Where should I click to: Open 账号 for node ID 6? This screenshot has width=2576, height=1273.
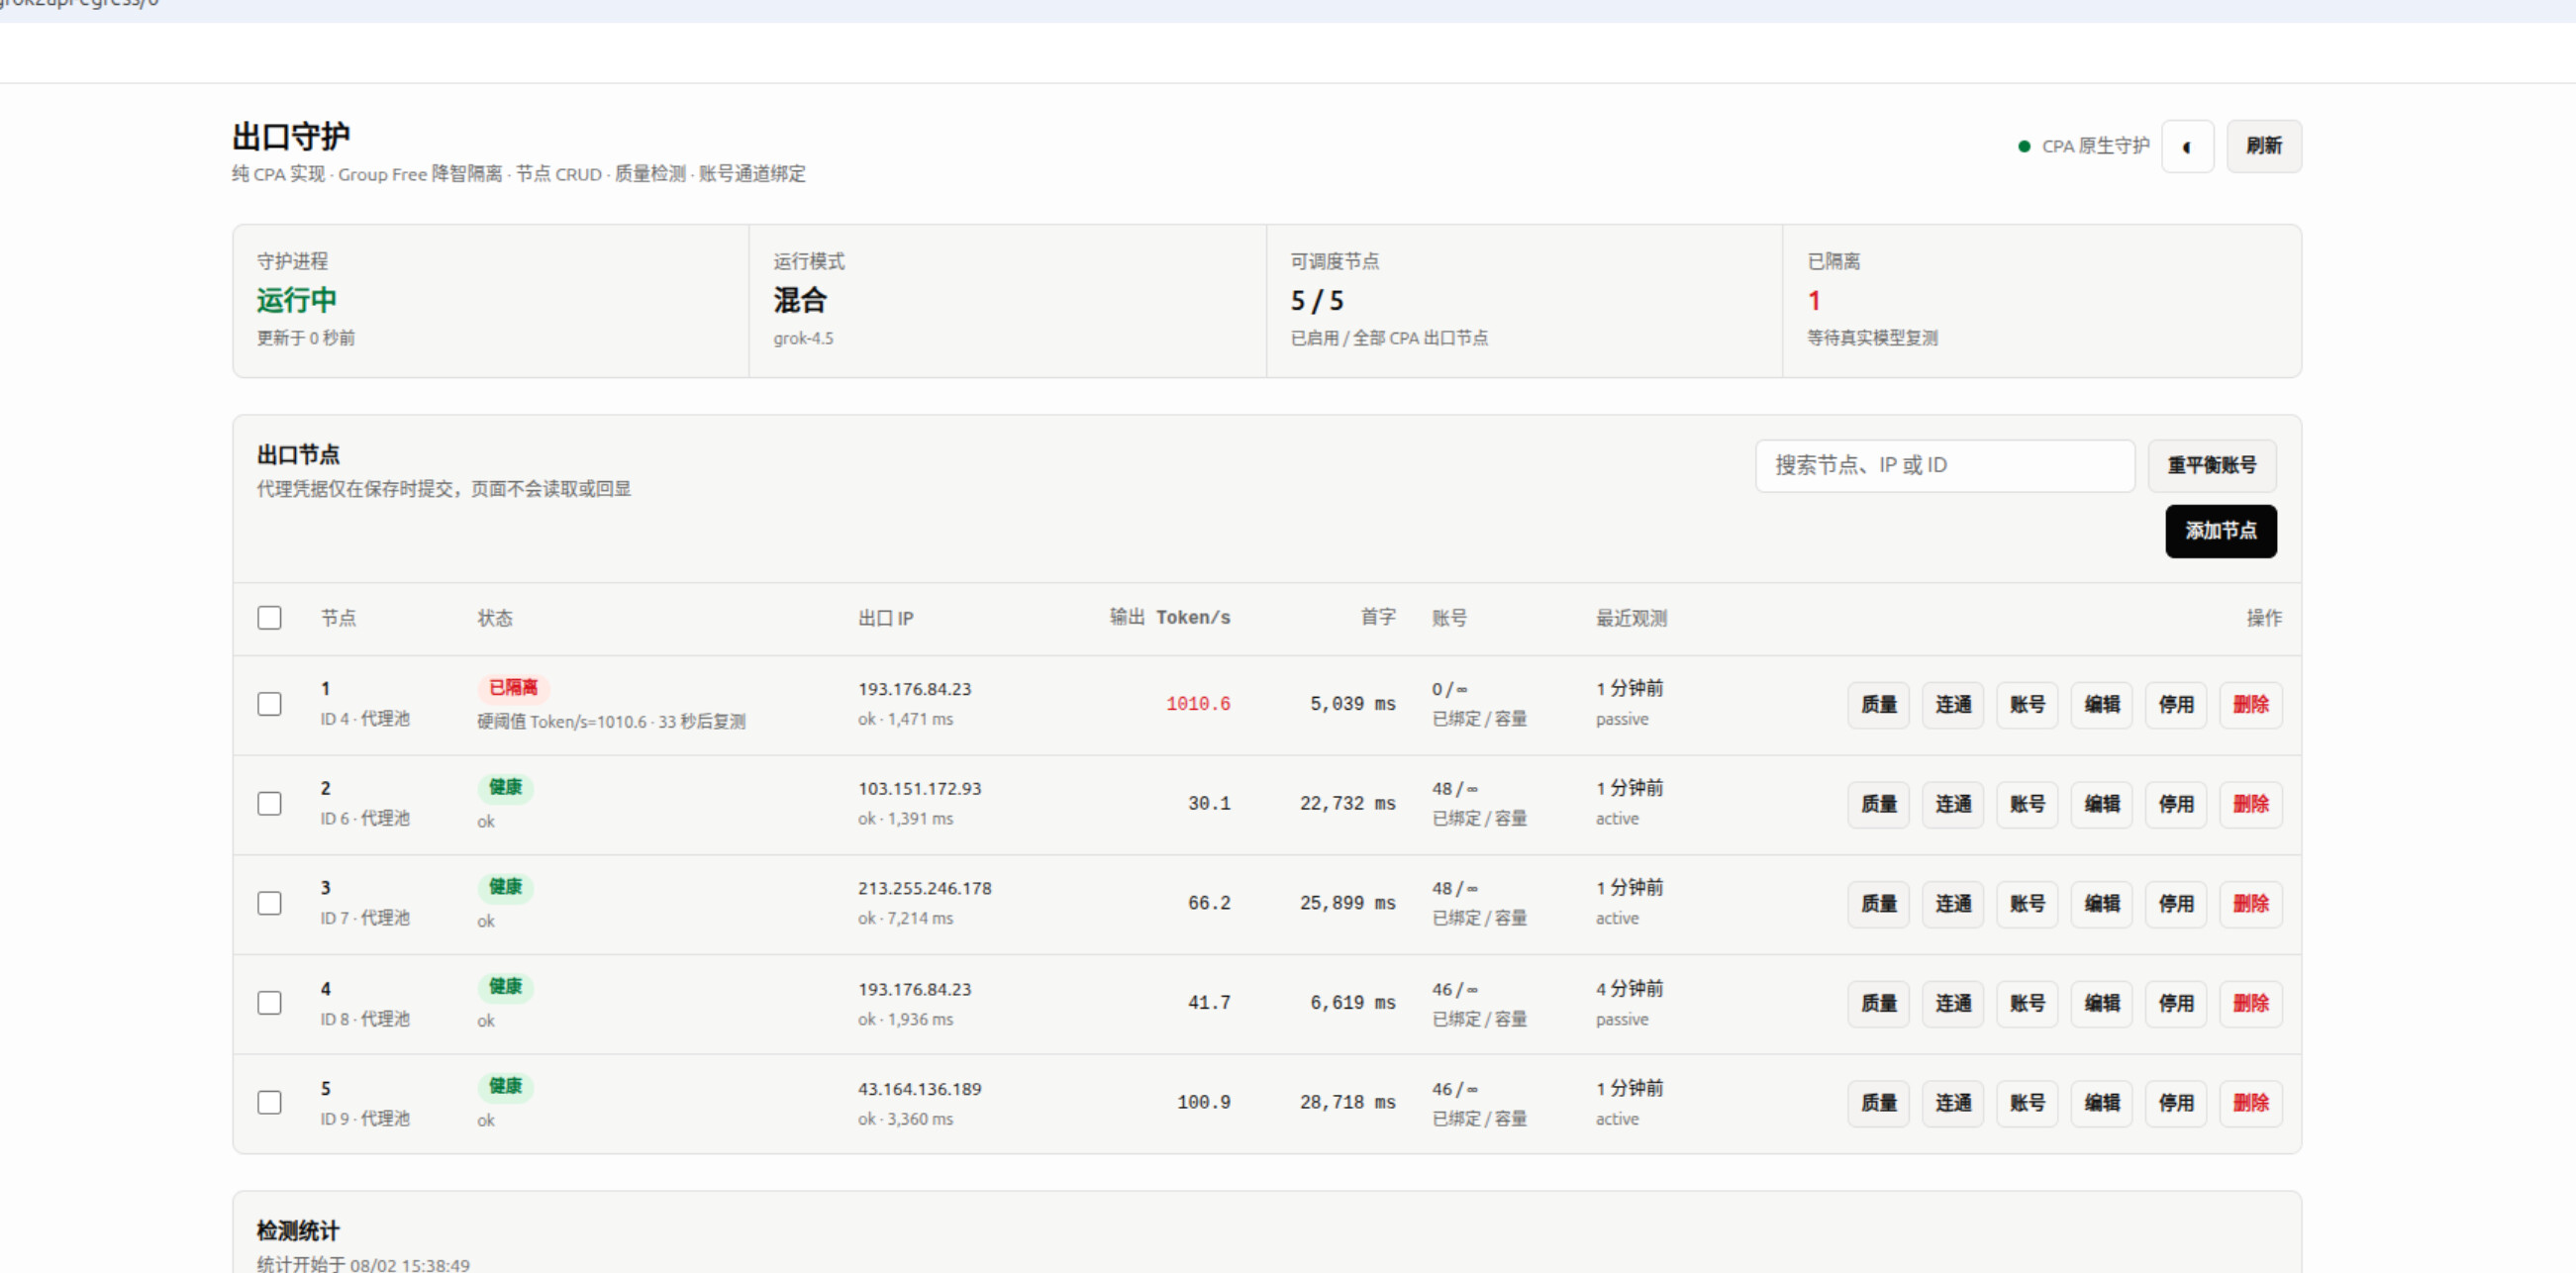pyautogui.click(x=2027, y=804)
